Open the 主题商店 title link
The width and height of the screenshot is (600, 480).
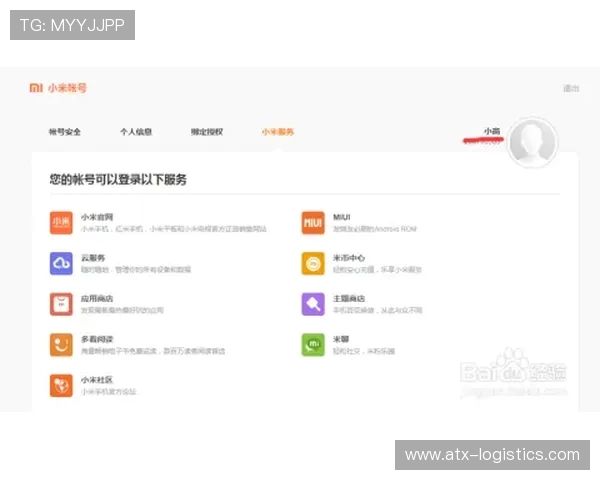click(x=349, y=299)
